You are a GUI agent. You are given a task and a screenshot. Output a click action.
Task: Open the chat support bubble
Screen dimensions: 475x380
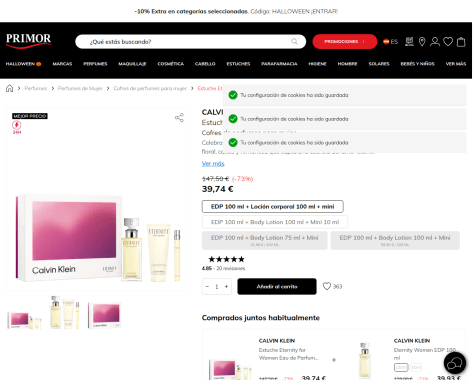click(x=455, y=363)
